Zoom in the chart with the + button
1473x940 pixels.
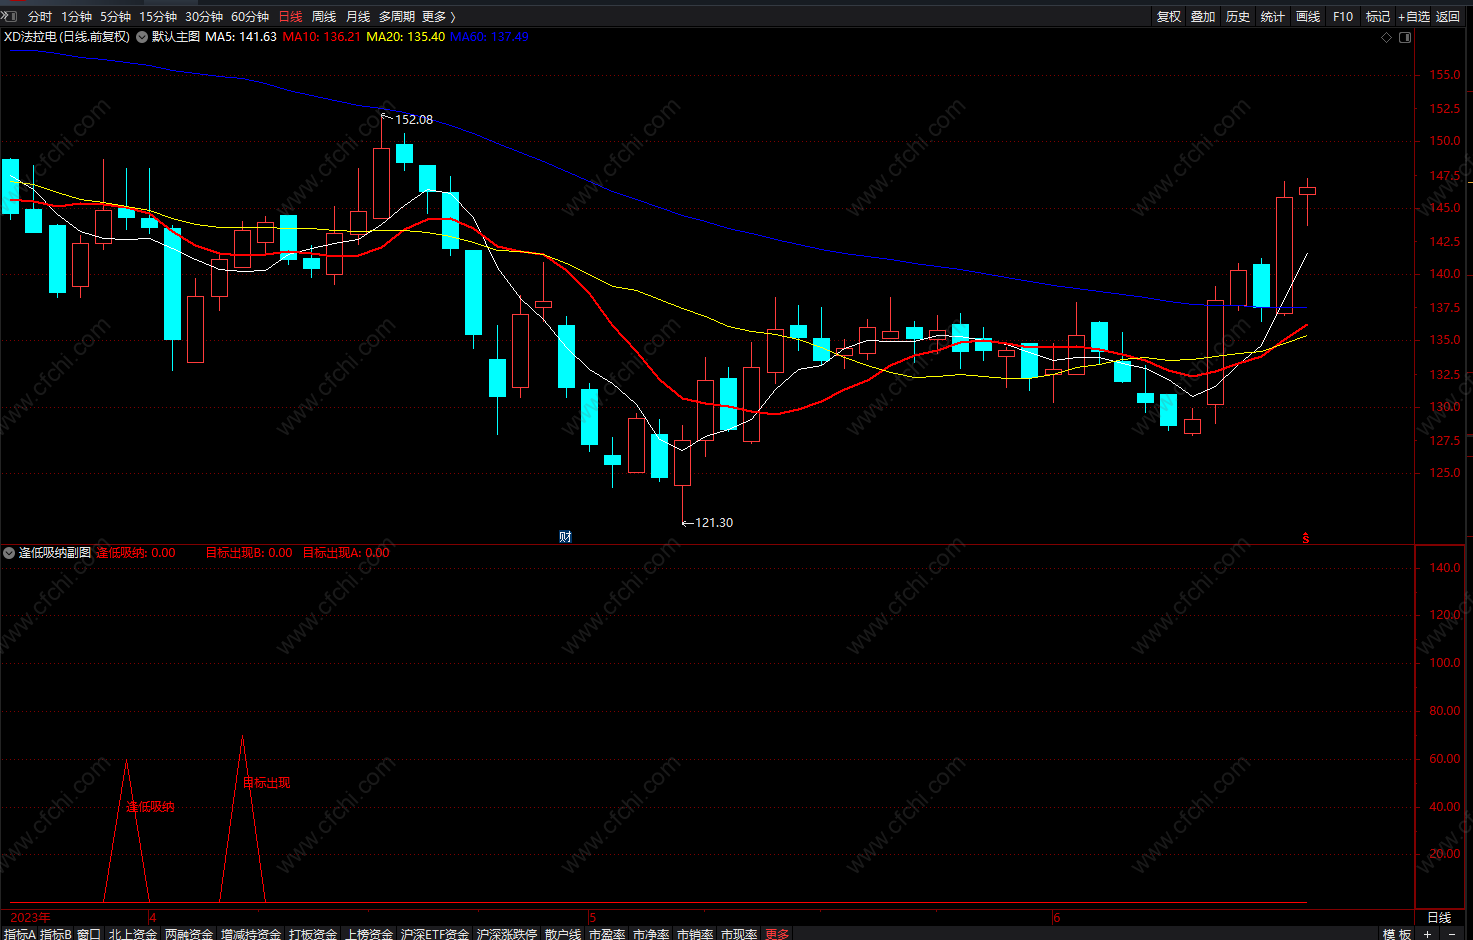click(1428, 934)
